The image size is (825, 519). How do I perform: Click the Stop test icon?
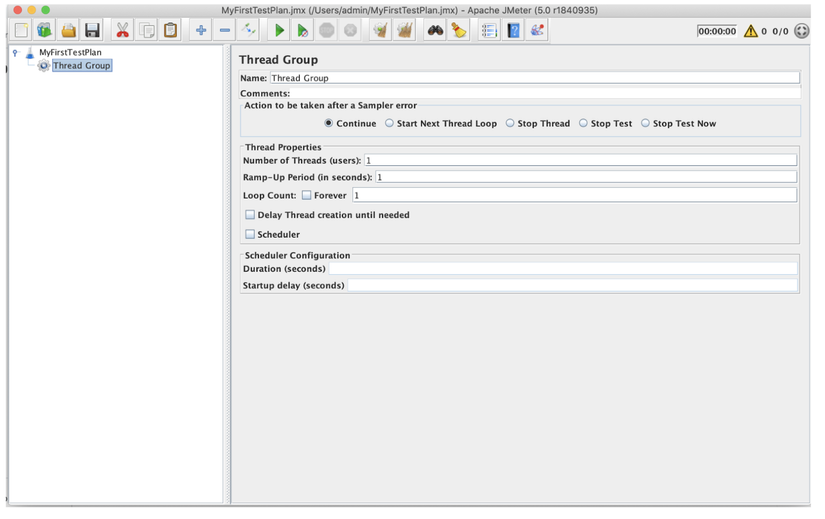click(327, 31)
